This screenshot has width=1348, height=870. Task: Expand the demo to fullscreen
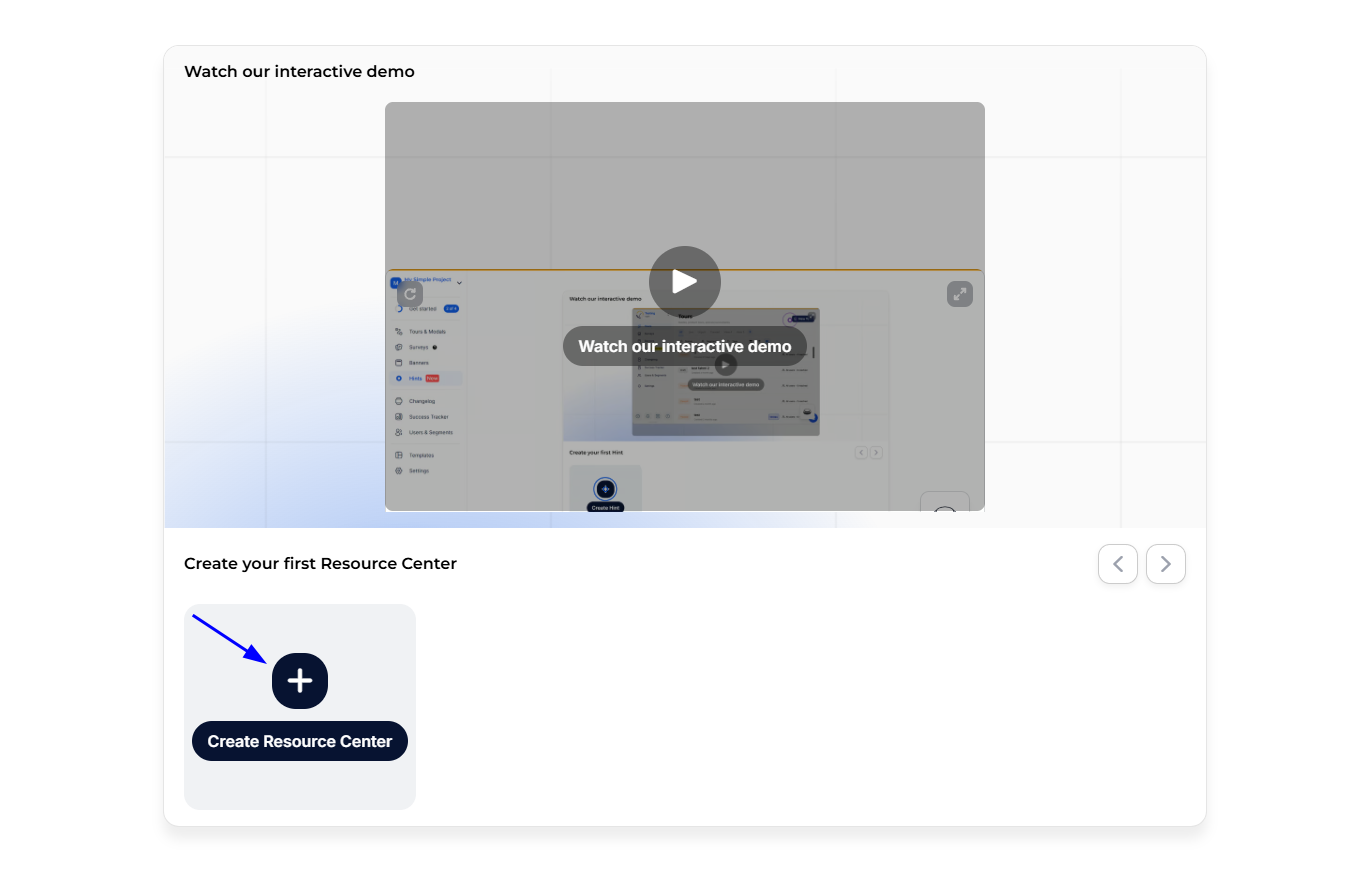click(959, 294)
